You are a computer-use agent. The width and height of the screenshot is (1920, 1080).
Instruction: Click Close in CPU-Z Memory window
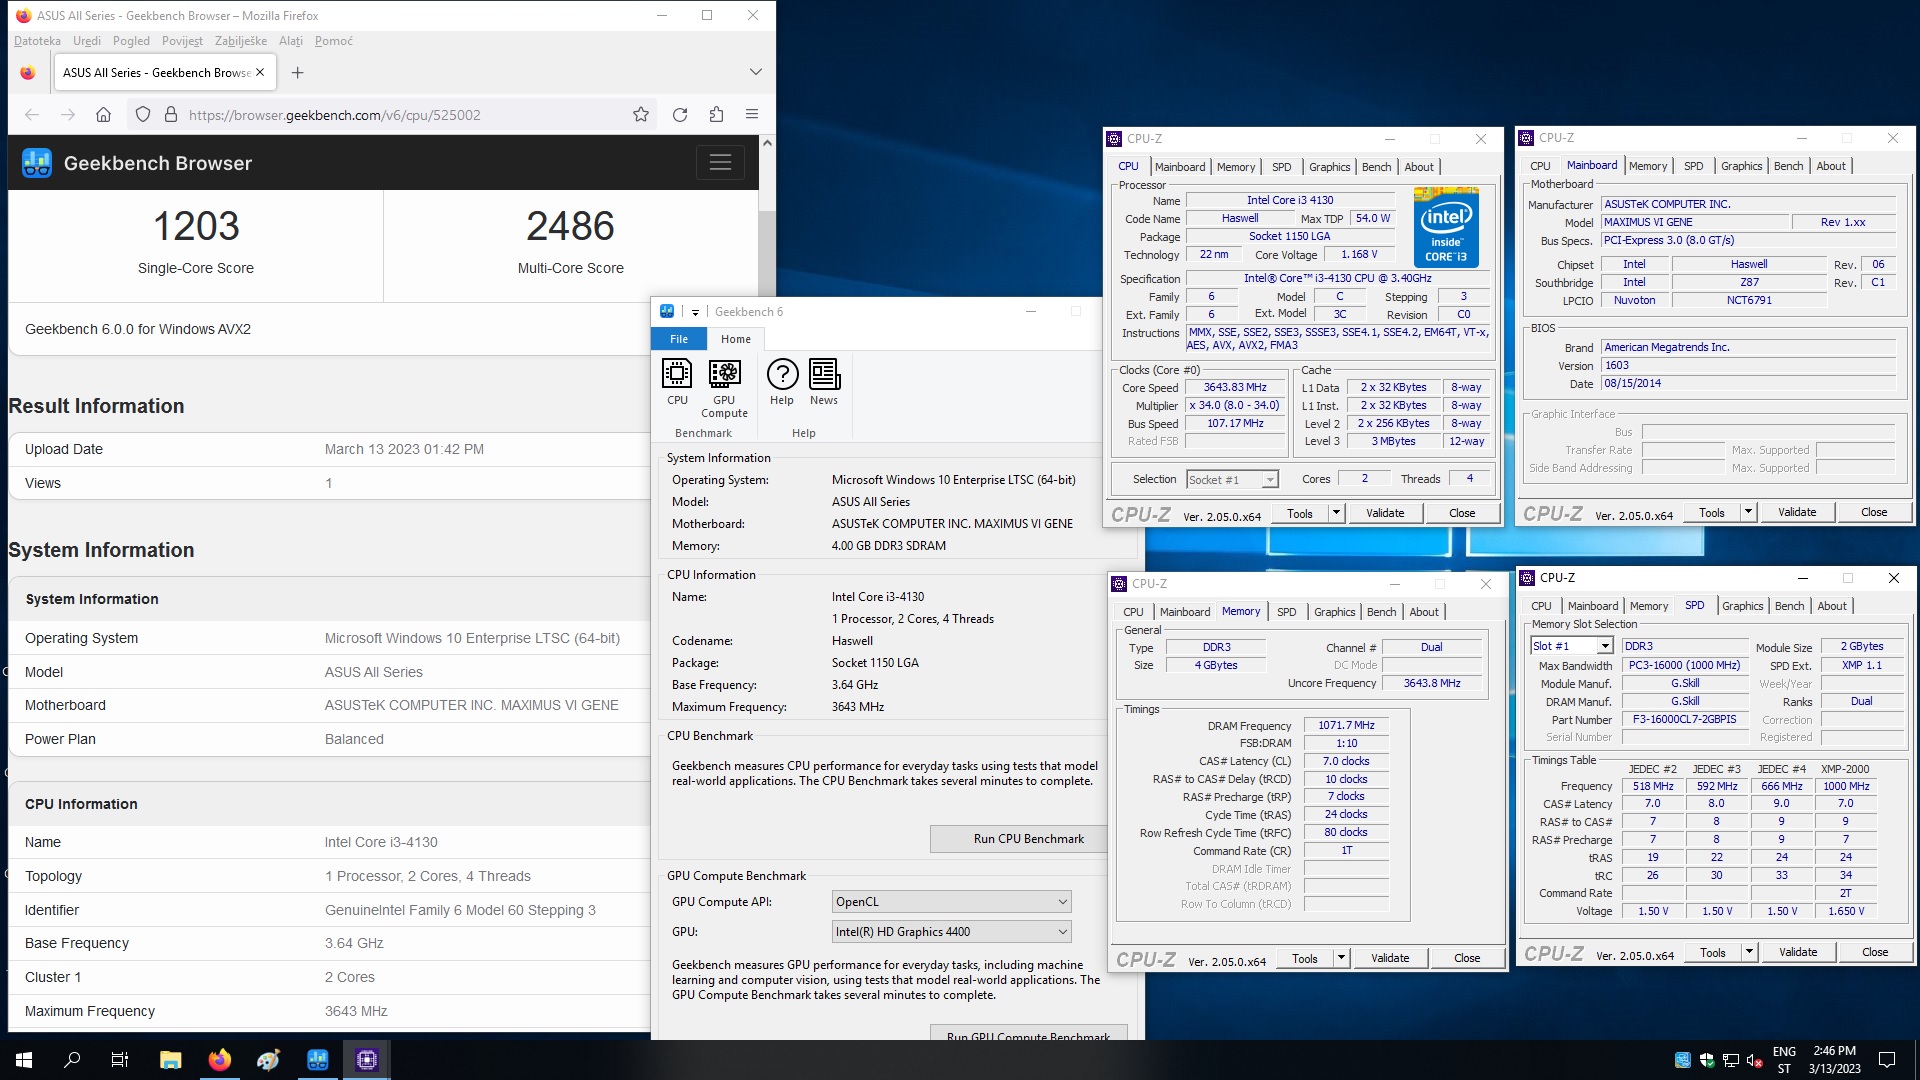coord(1467,958)
